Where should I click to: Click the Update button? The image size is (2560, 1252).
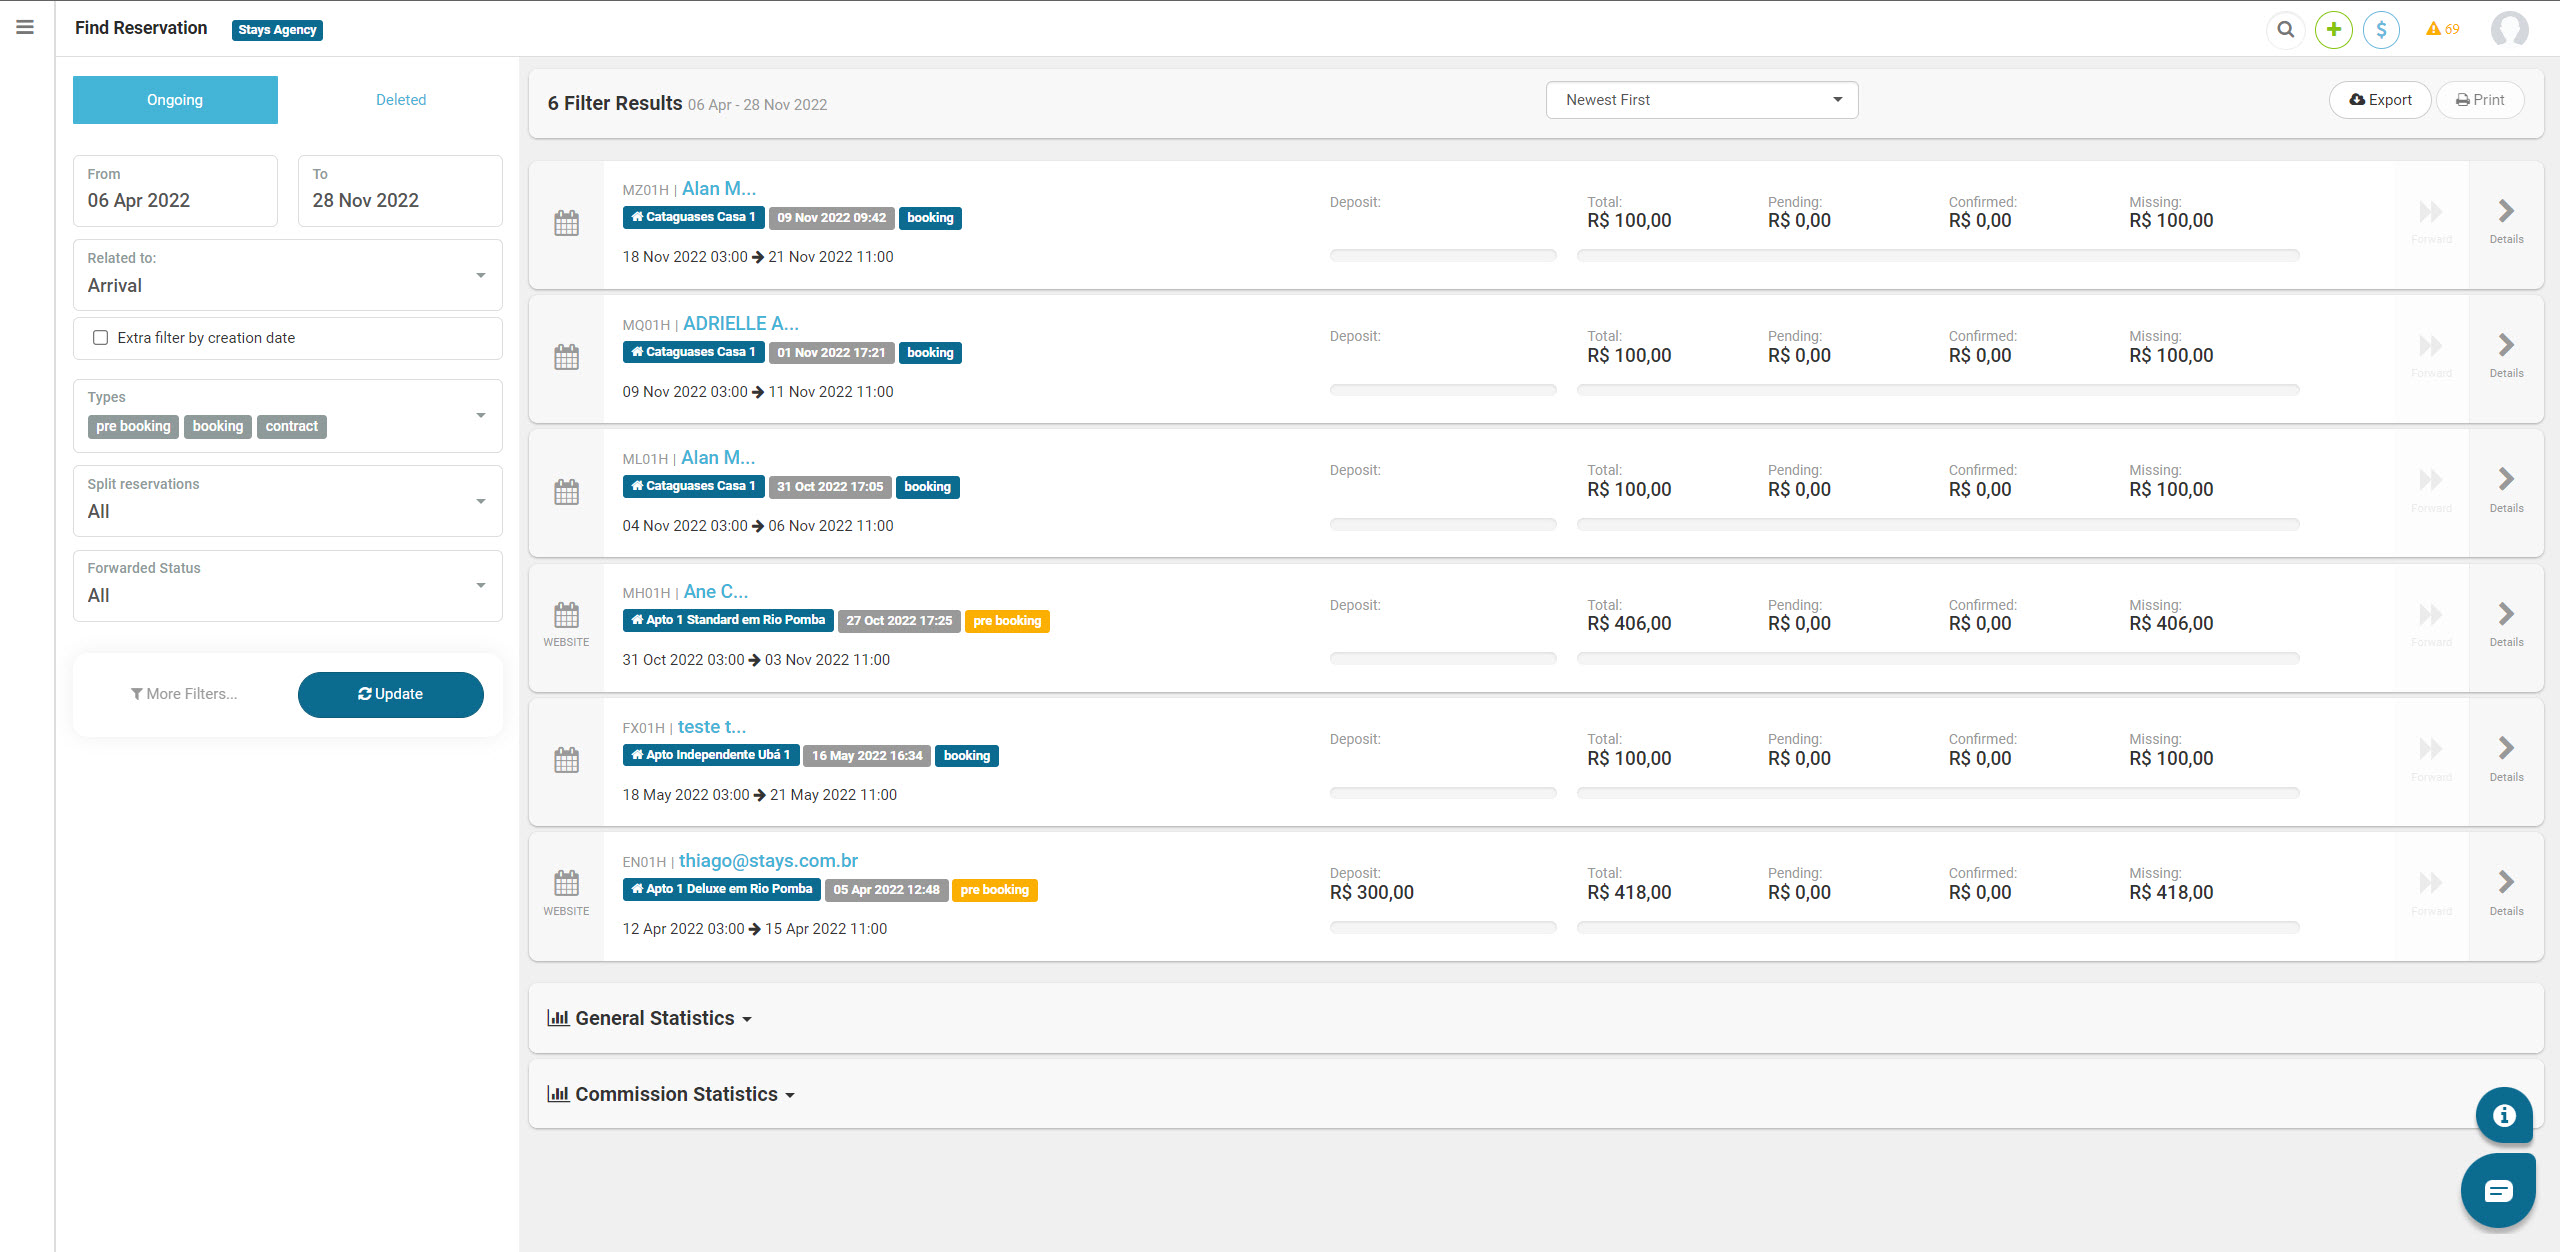click(390, 694)
